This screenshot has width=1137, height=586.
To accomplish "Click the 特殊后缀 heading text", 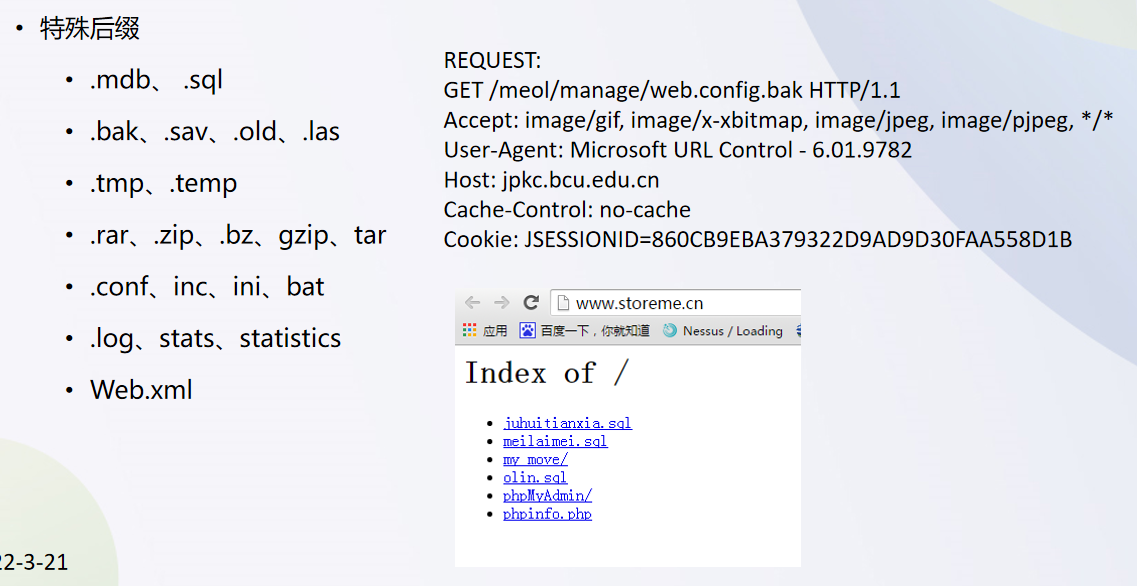I will [90, 29].
